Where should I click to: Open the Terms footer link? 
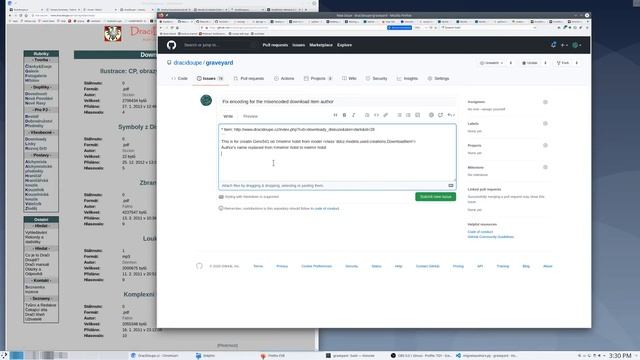point(258,266)
